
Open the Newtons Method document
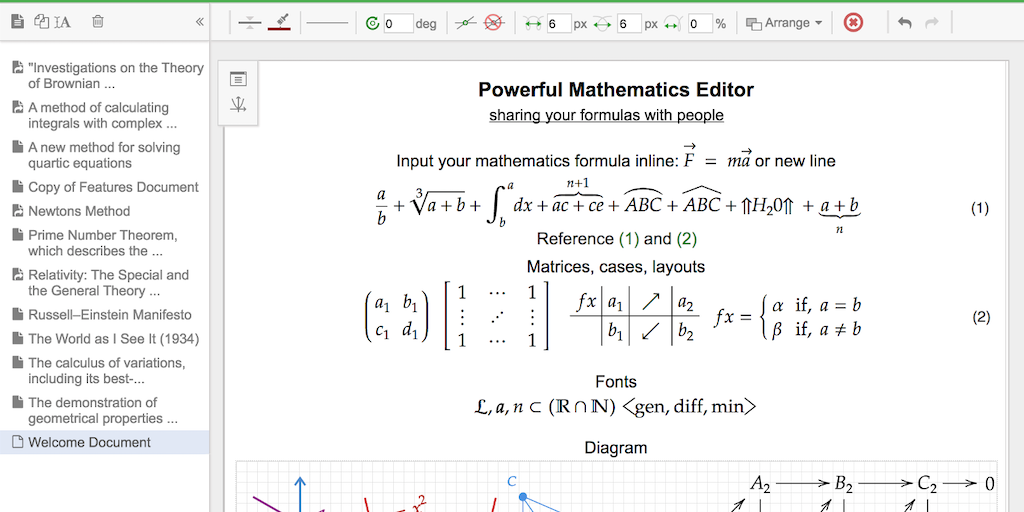pos(79,212)
